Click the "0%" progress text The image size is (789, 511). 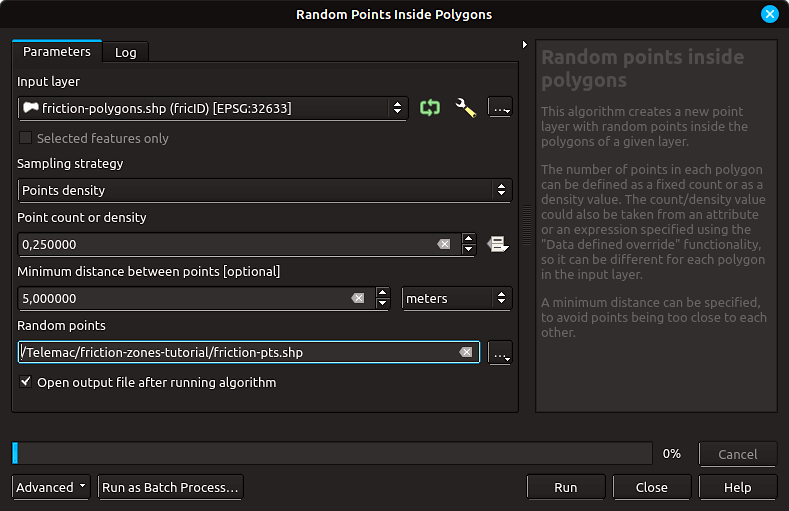[671, 454]
